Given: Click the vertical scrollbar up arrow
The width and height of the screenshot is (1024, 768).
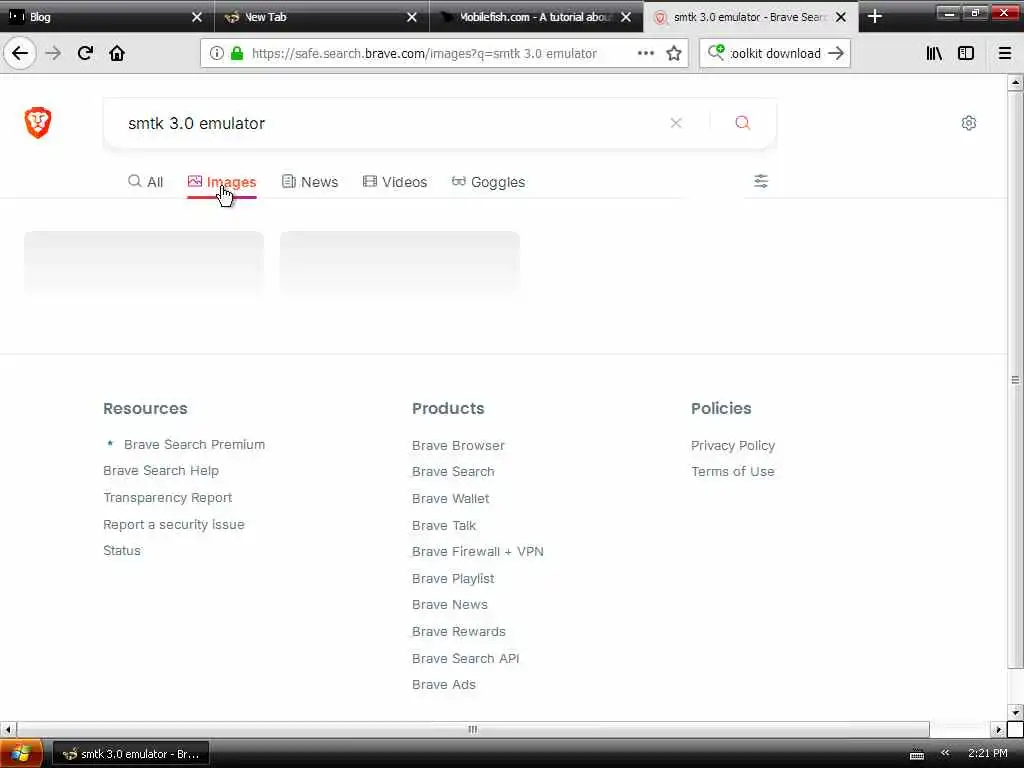Looking at the screenshot, I should click(x=1015, y=82).
